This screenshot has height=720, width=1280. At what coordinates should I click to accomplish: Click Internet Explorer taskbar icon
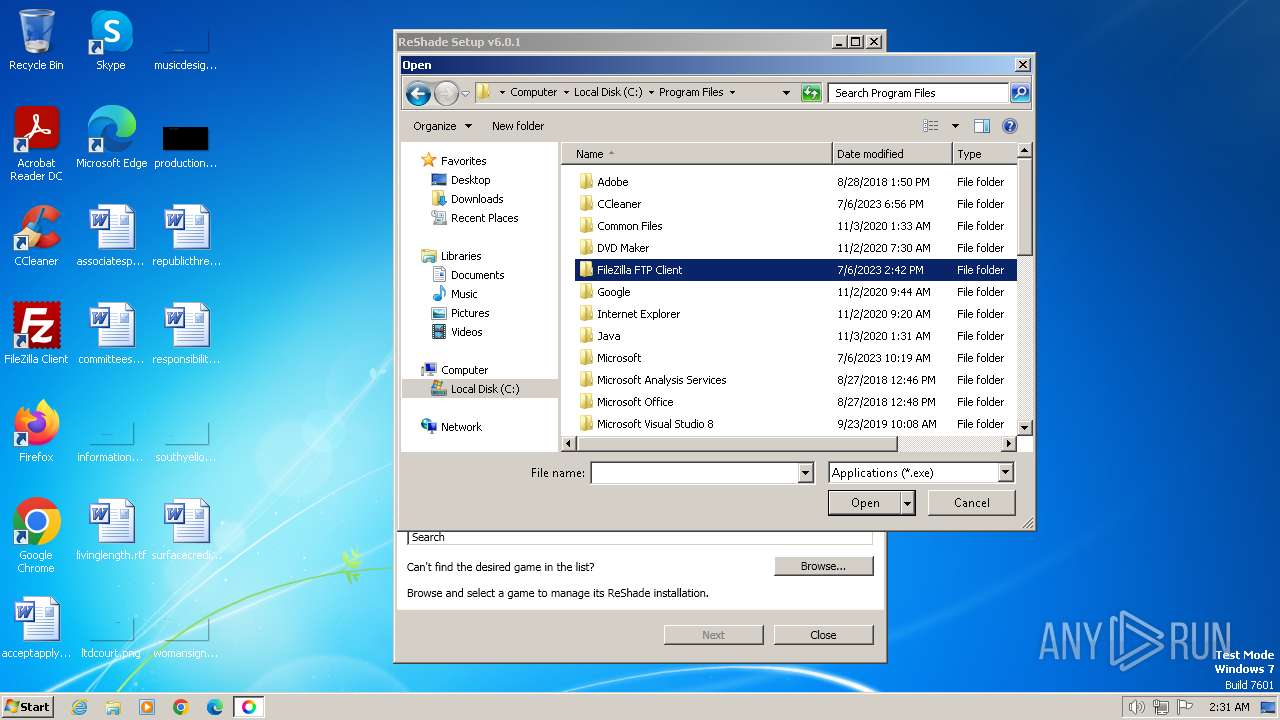pos(80,707)
